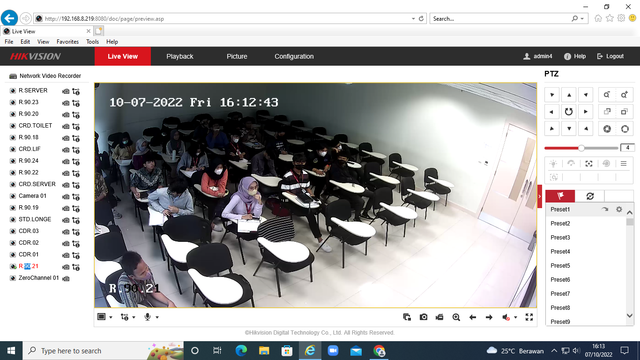This screenshot has width=640, height=360.
Task: Go to previous page with left arrow
Action: pos(473,317)
